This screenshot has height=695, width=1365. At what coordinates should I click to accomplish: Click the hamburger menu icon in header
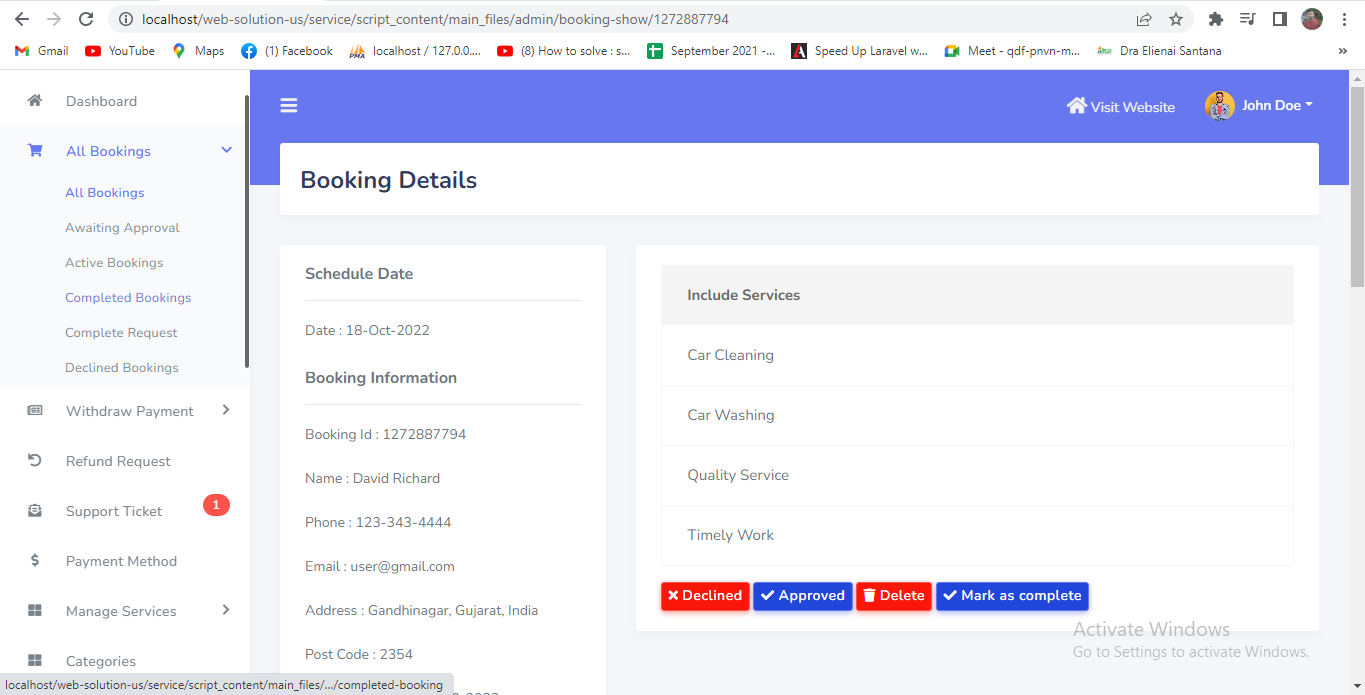click(x=289, y=106)
